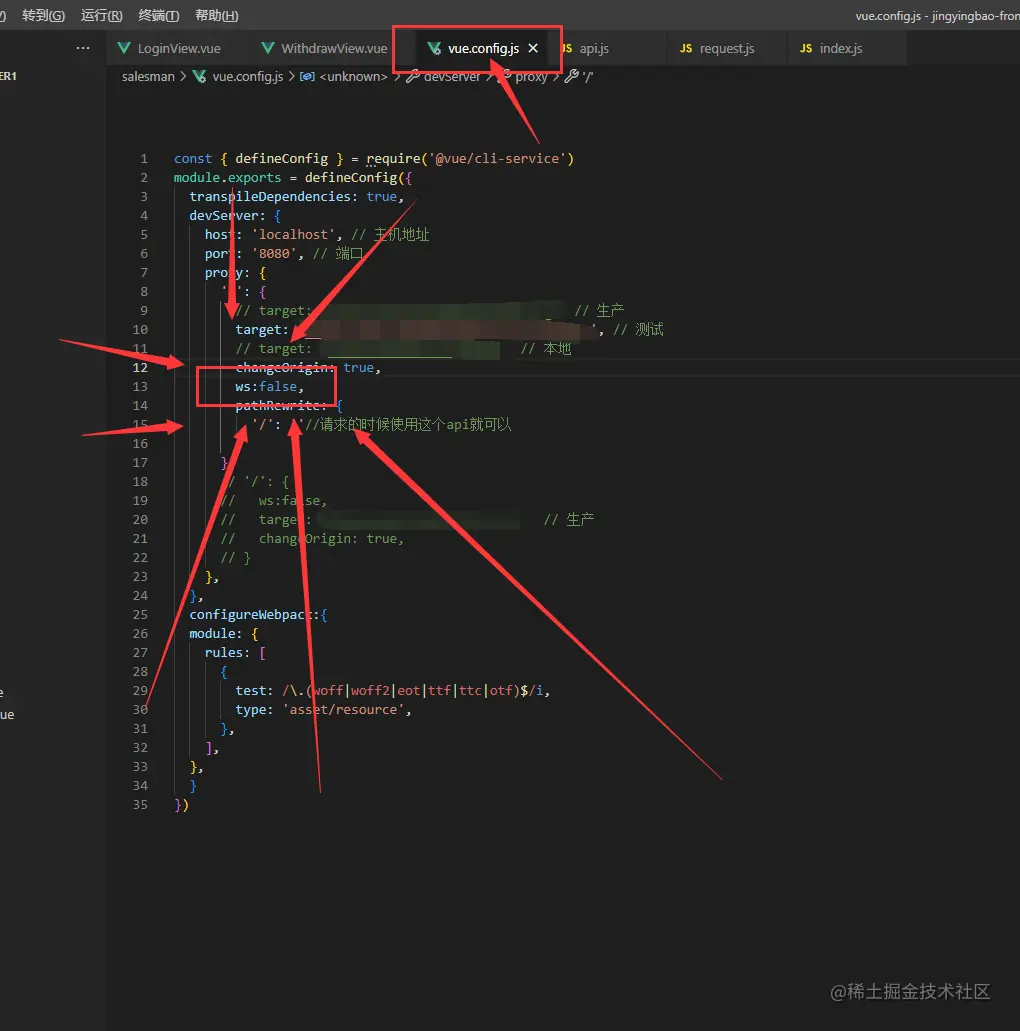
Task: Switch to the LoginView.vue tab
Action: (x=179, y=49)
